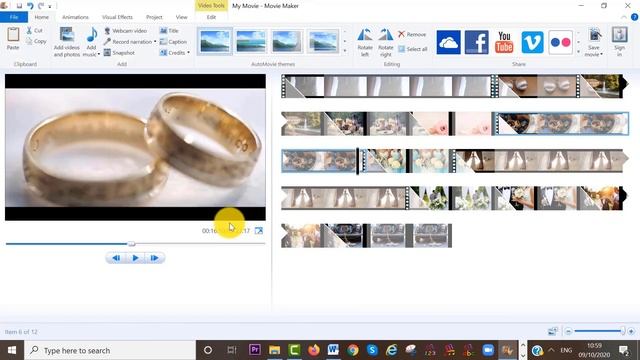
Task: Add a Caption to the clip
Action: click(173, 42)
